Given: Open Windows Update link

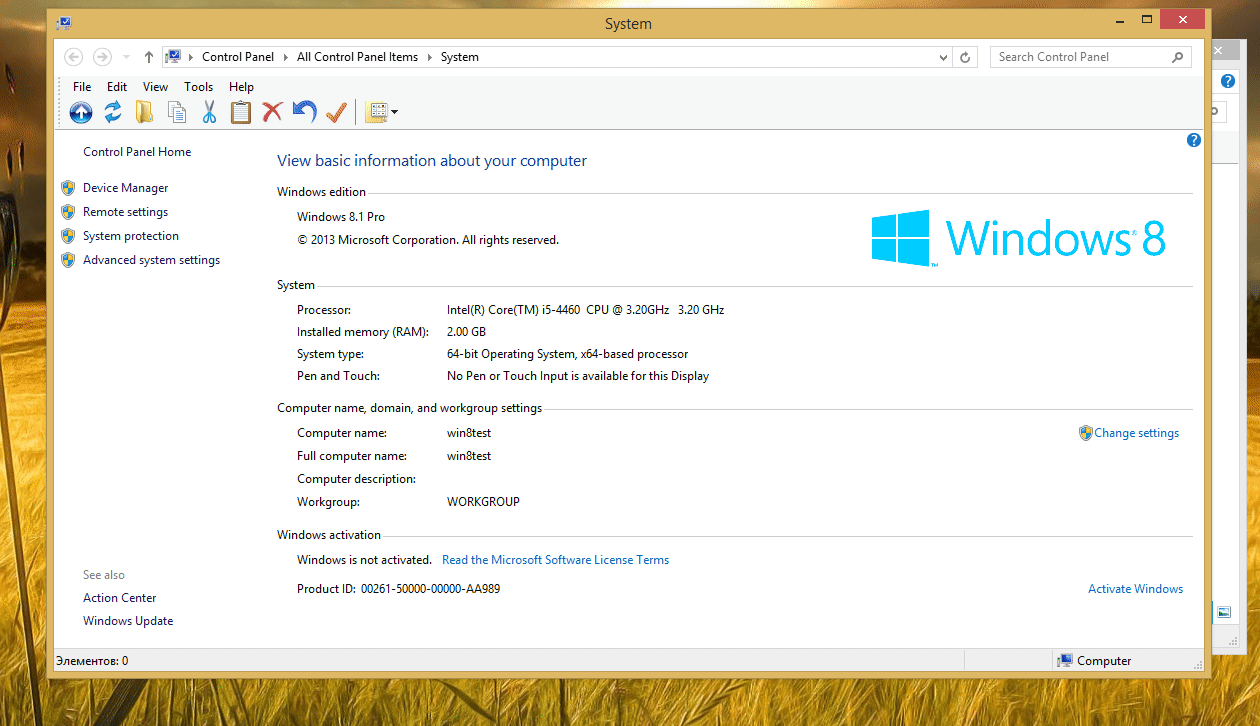Looking at the screenshot, I should 128,621.
